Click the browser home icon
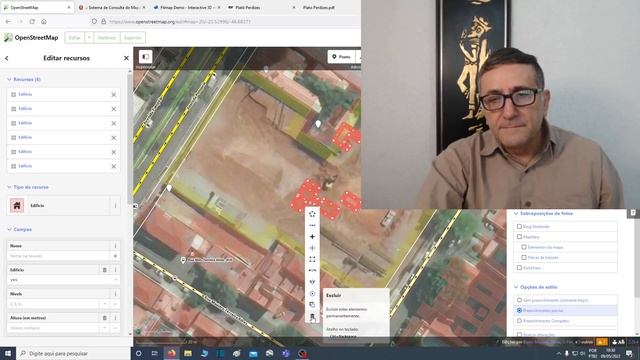This screenshot has height=360, width=640. pos(44,22)
